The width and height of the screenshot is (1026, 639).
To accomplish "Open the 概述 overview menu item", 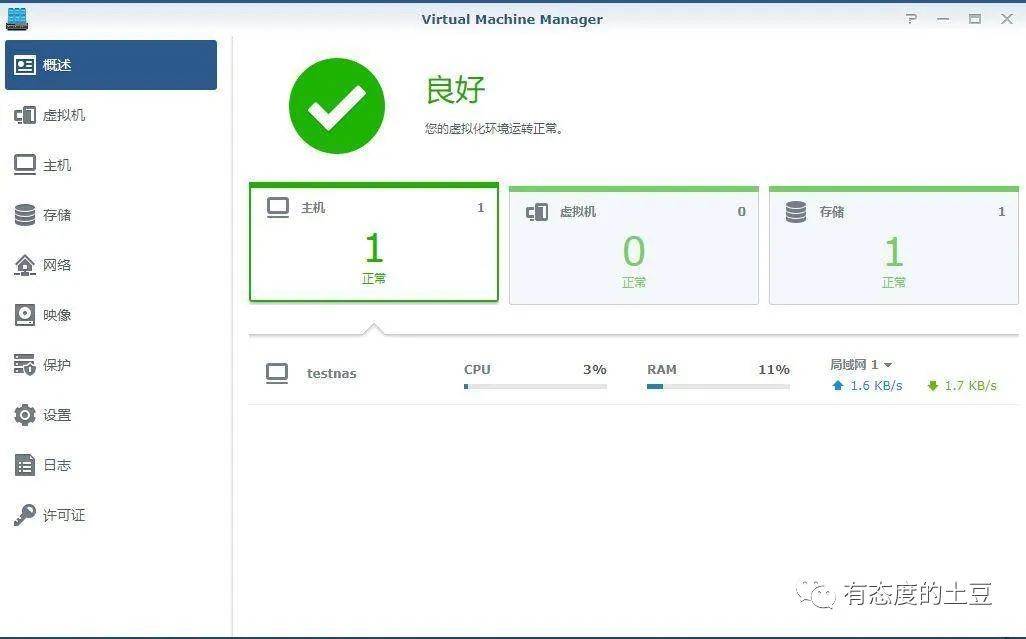I will (111, 65).
